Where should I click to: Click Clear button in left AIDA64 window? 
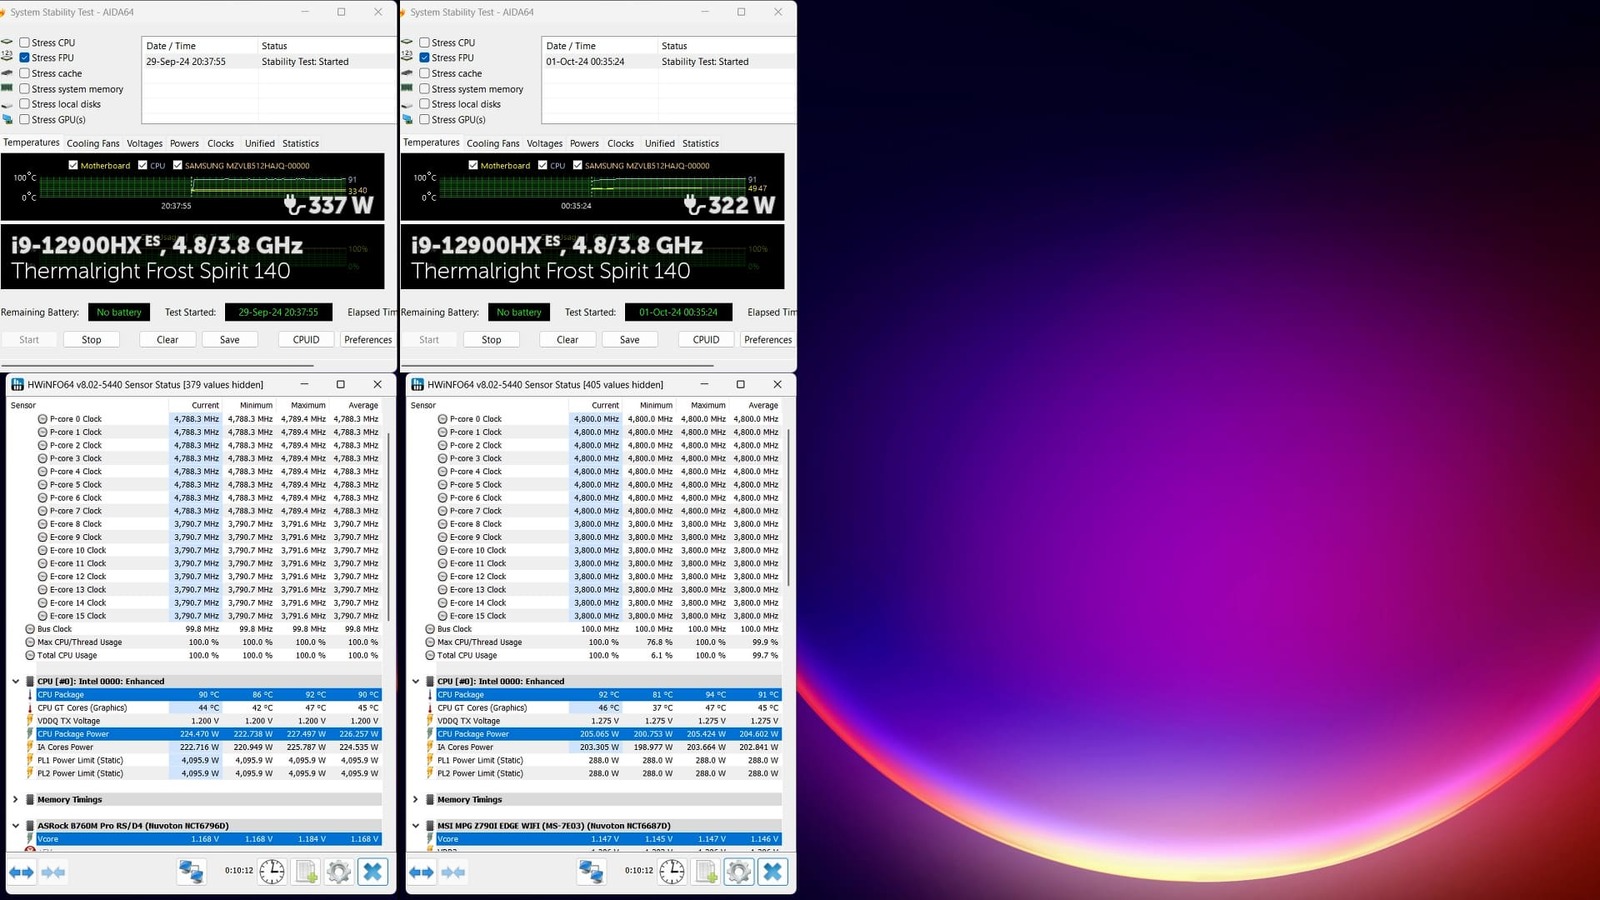pos(167,340)
